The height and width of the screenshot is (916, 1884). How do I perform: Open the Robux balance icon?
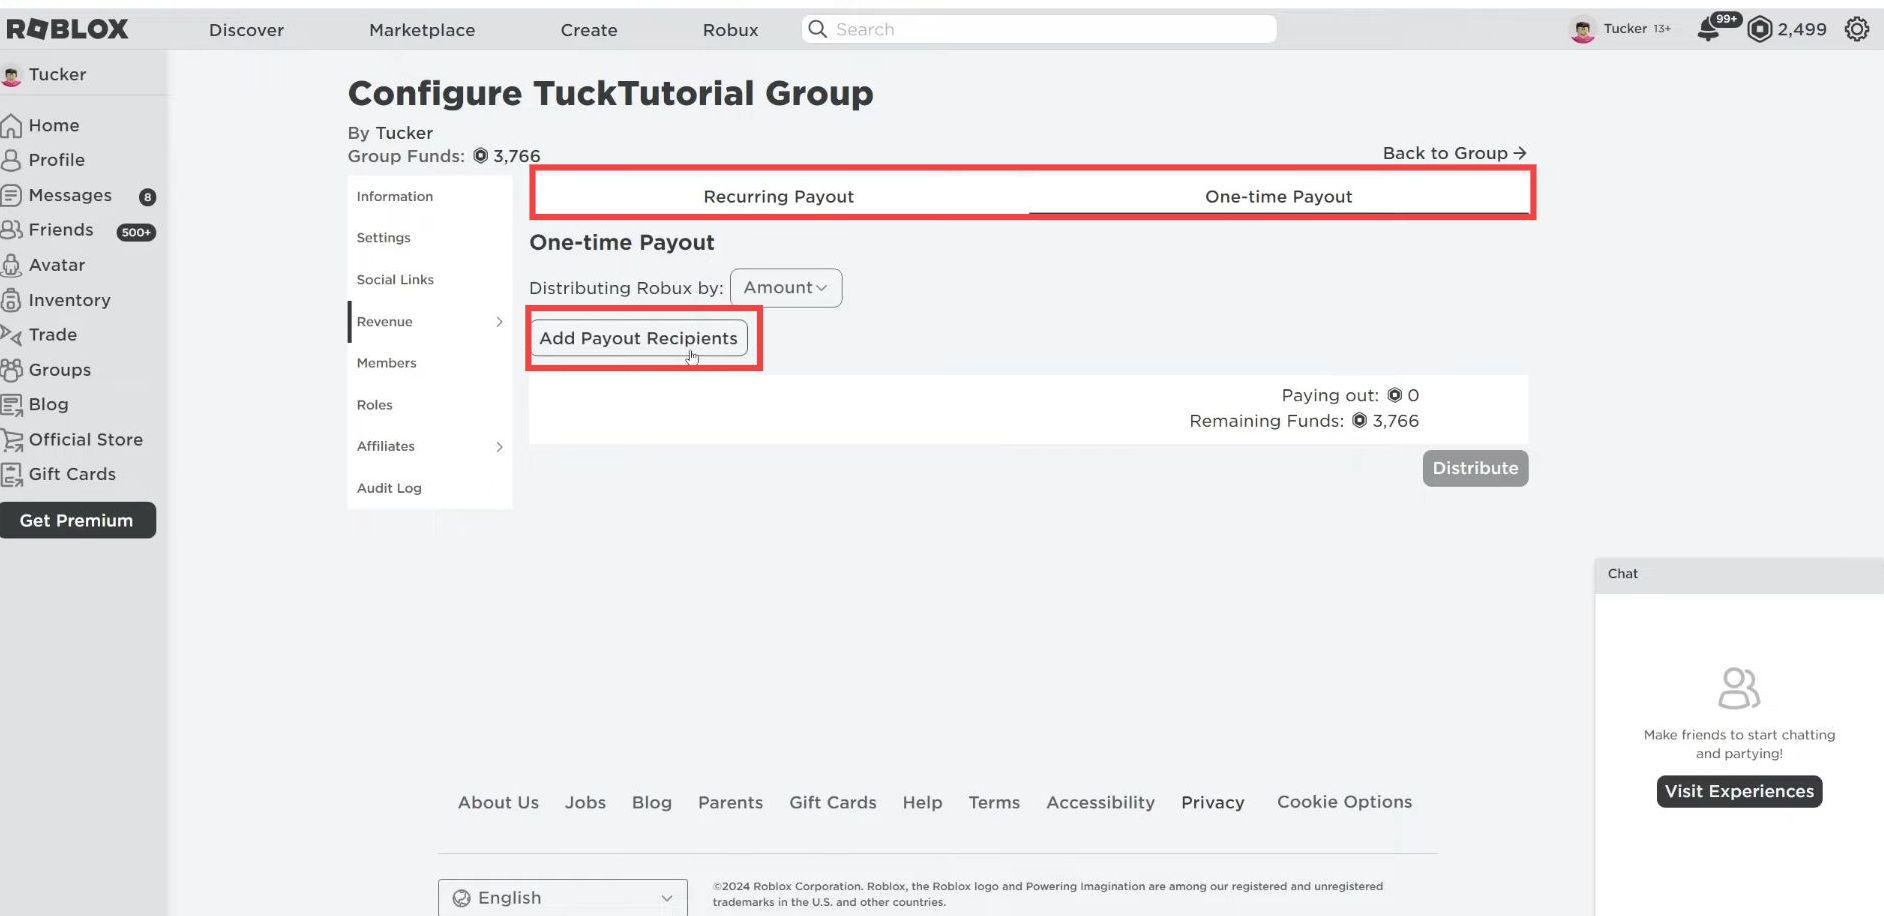1760,30
